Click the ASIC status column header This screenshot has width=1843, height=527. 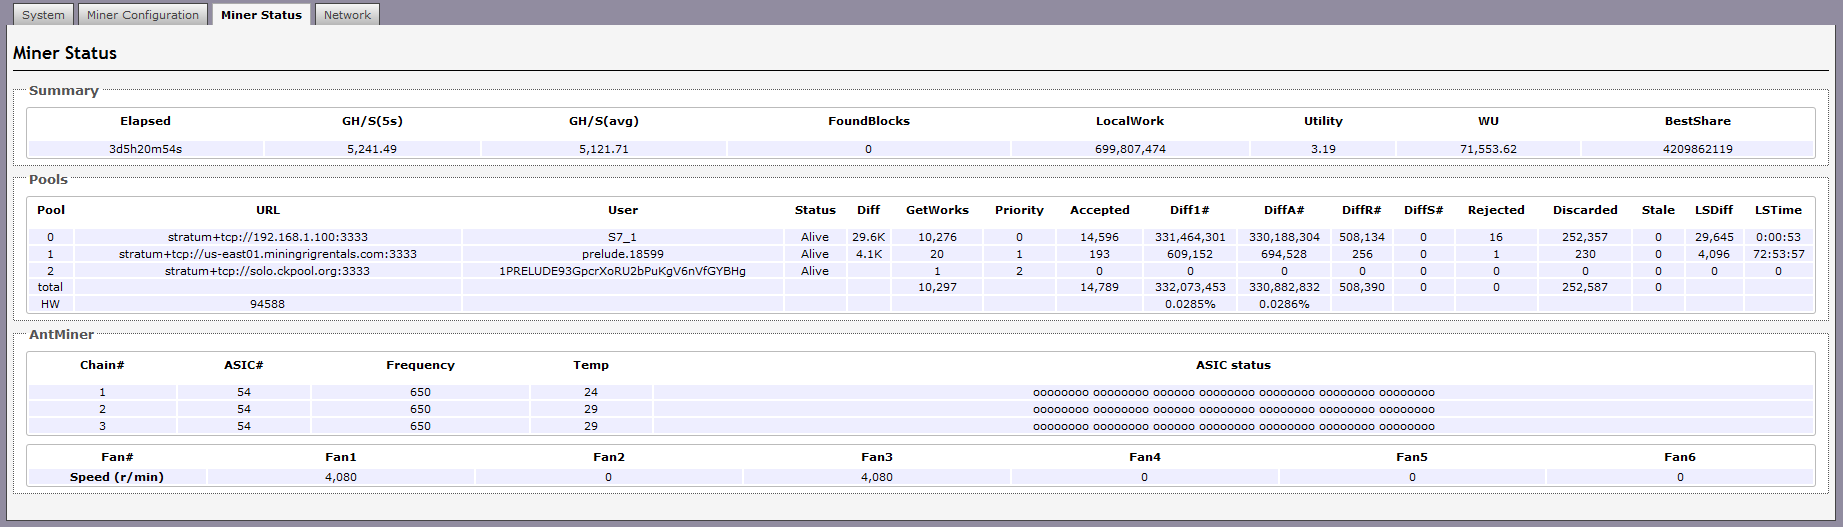1233,365
